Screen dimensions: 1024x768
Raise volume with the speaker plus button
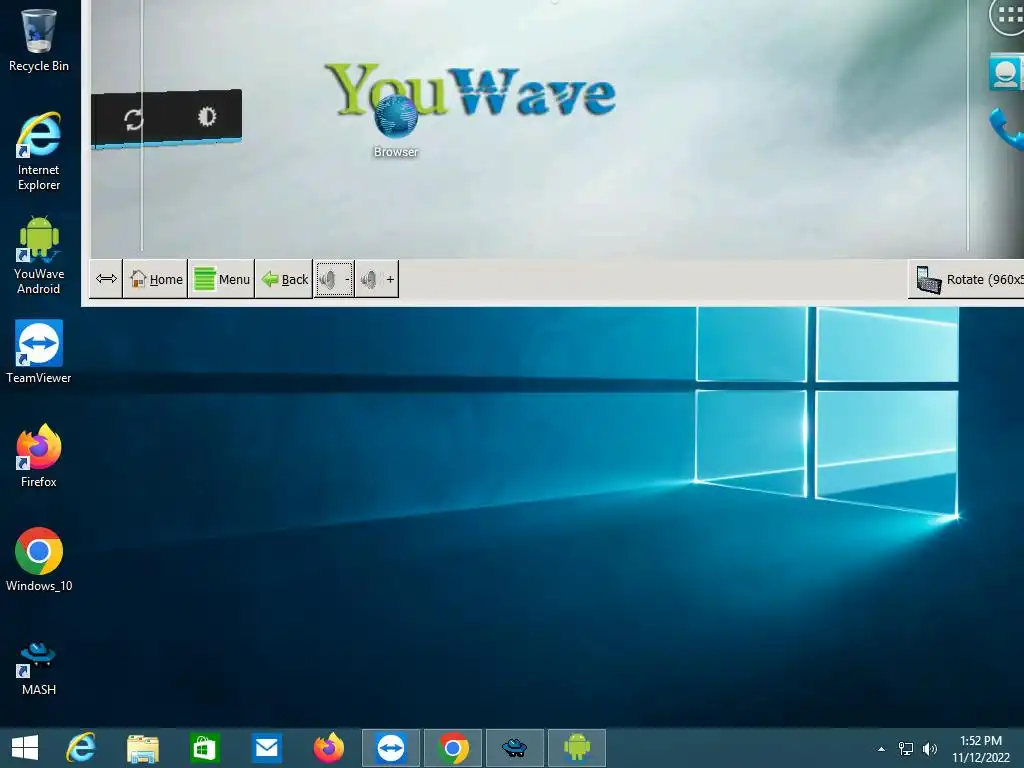coord(377,280)
